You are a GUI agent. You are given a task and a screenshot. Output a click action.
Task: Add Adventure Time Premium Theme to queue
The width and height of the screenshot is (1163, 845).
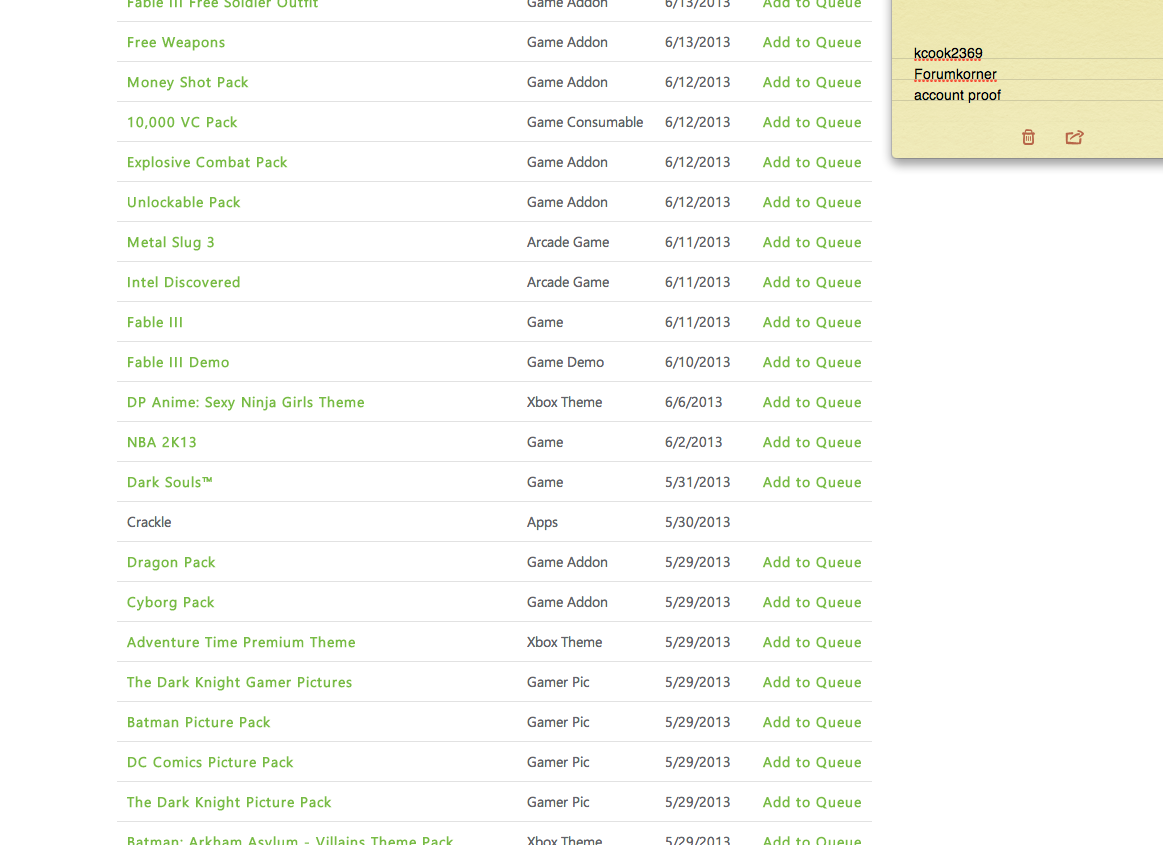(x=812, y=643)
